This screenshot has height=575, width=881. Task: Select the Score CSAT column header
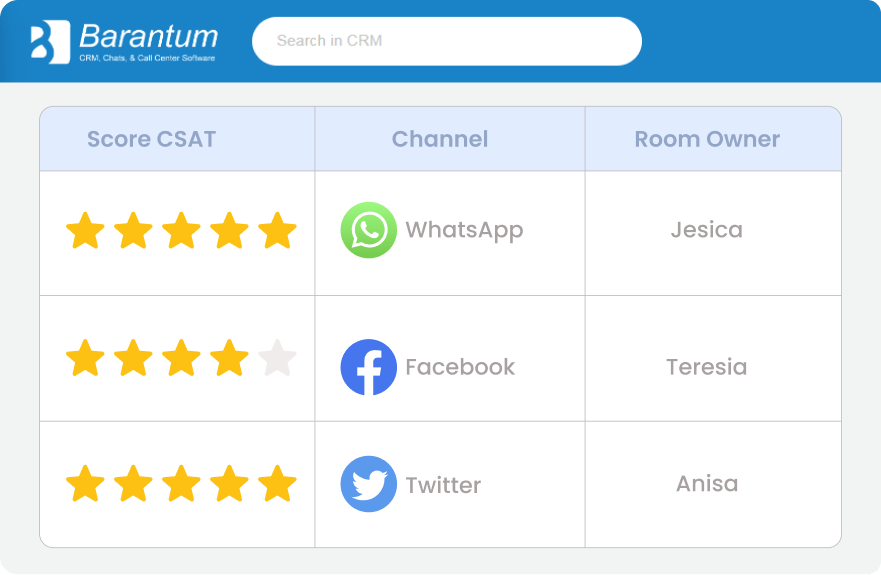[x=152, y=139]
